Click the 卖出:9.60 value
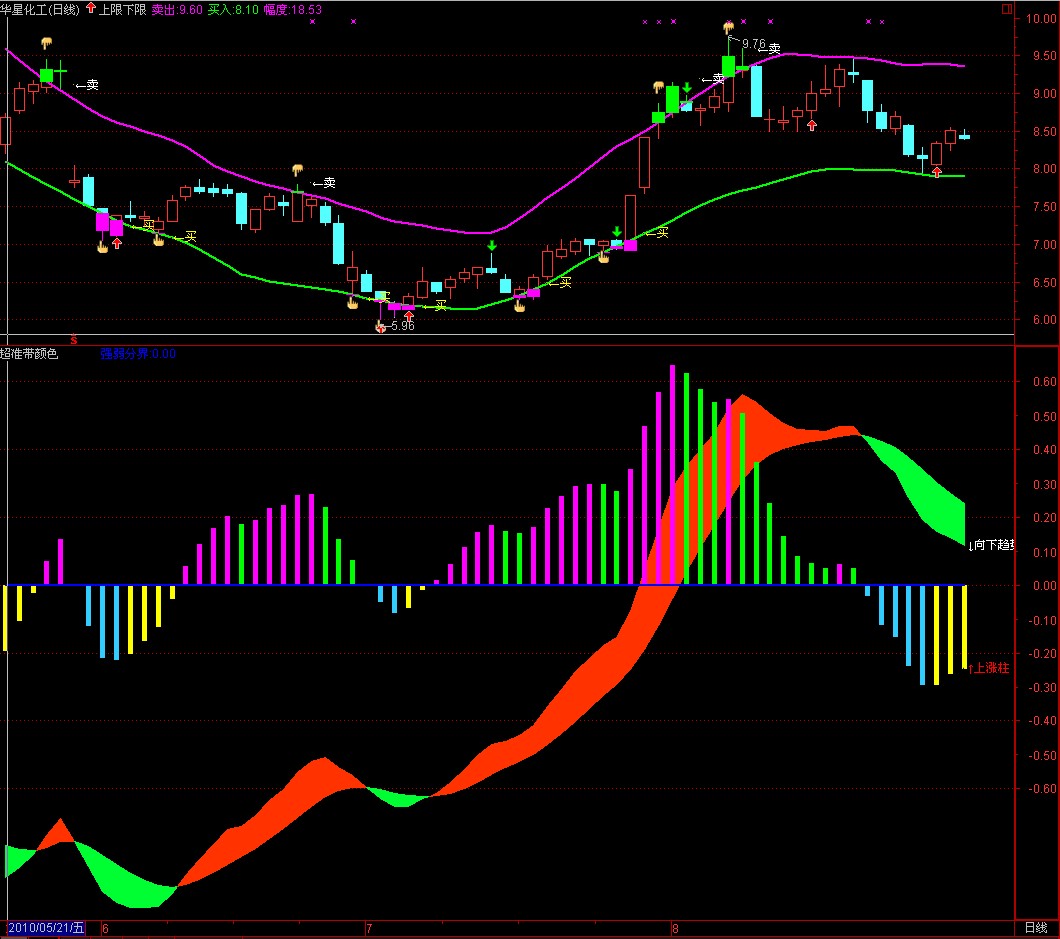The height and width of the screenshot is (939, 1060). coord(177,9)
